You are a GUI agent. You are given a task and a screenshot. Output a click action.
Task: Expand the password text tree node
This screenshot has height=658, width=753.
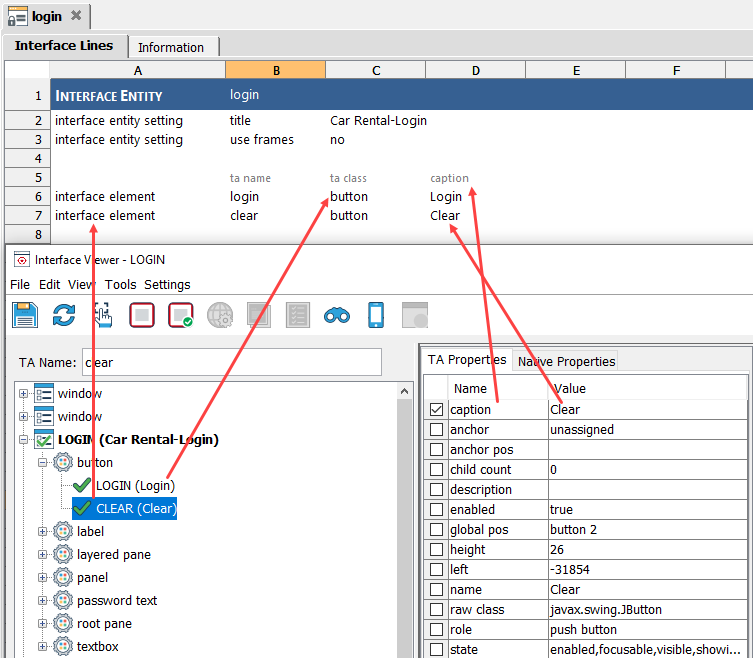click(42, 600)
